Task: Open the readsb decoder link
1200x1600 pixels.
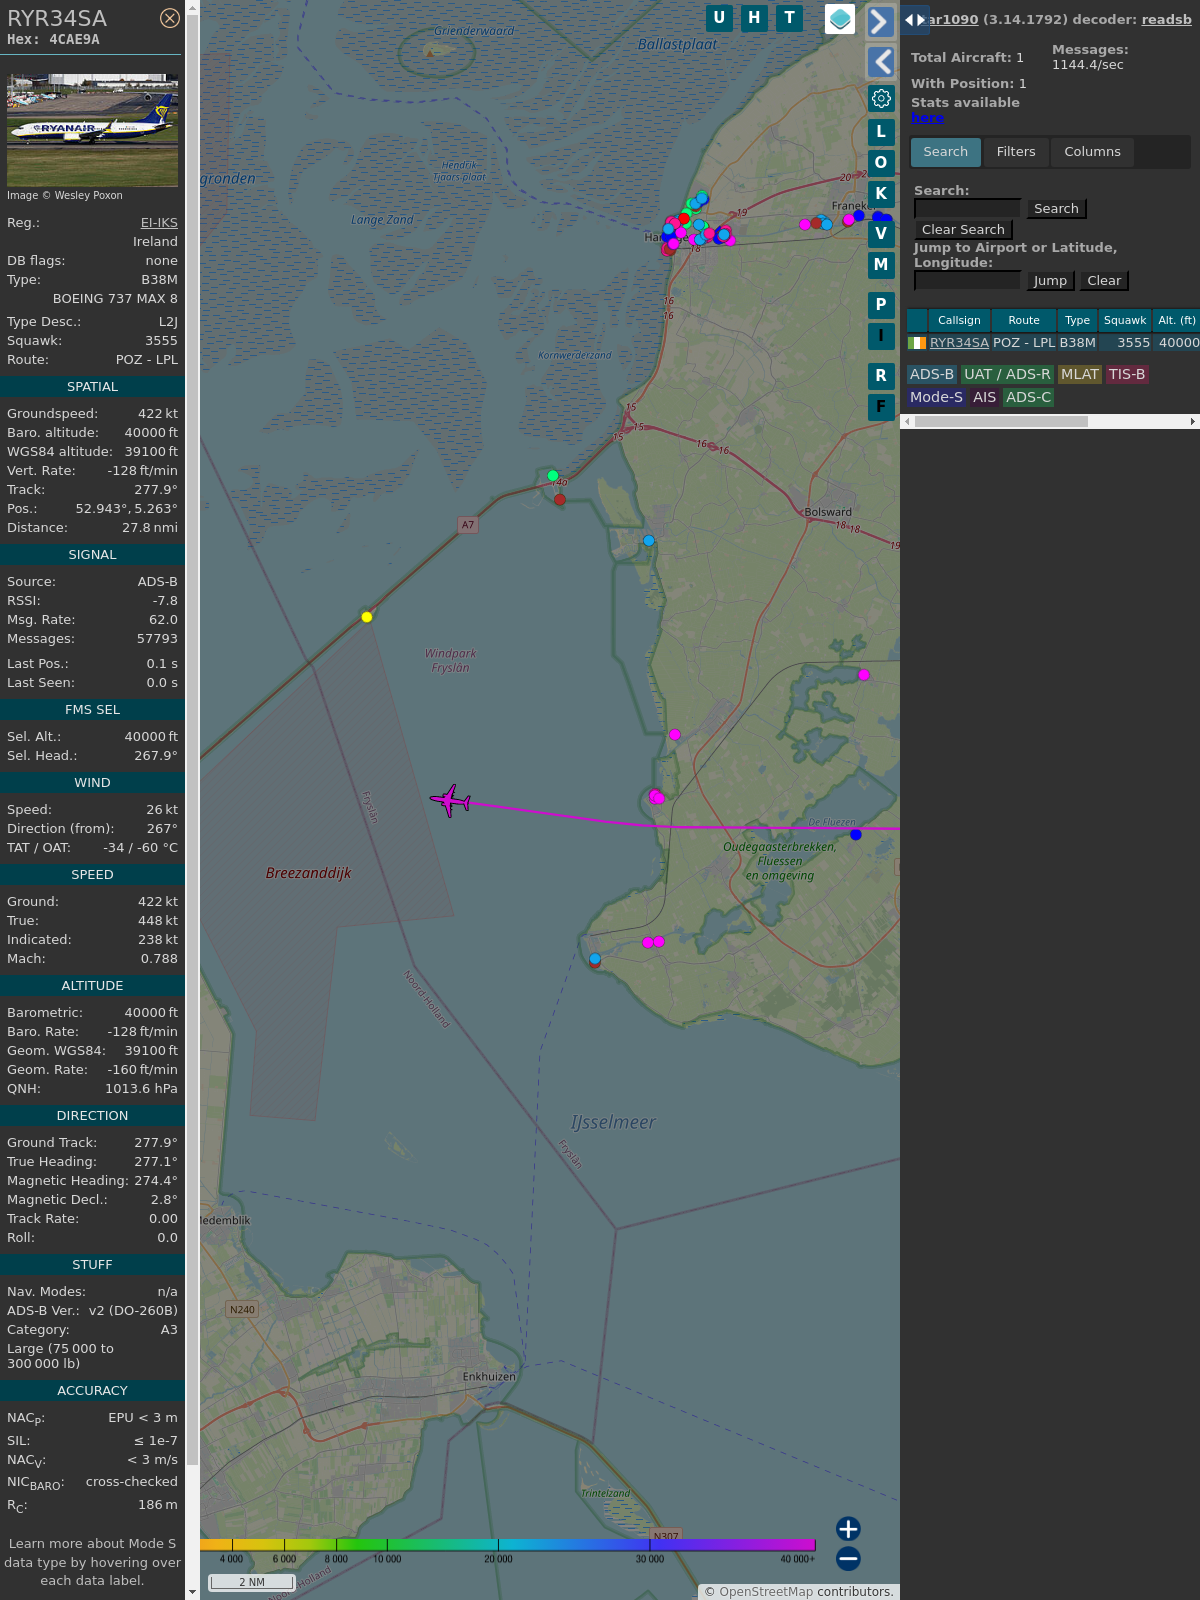Action: pos(1166,19)
